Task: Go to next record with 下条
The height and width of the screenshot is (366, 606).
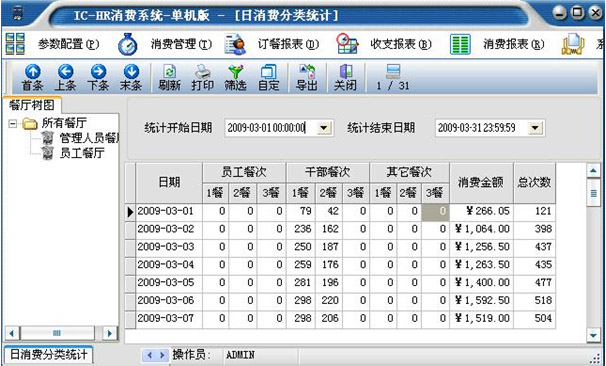Action: click(x=98, y=77)
